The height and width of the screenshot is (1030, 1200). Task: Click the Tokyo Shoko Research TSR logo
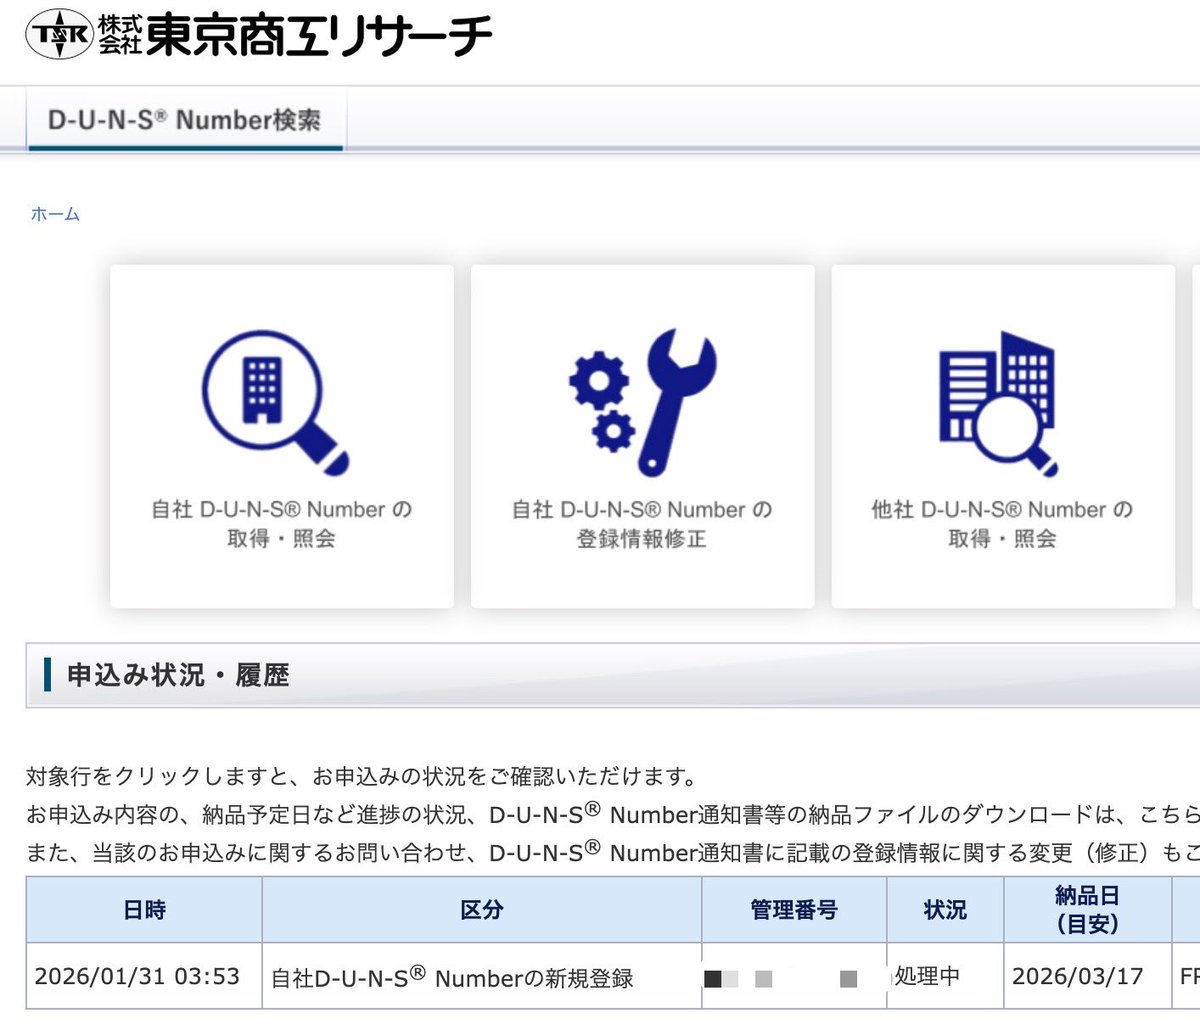pos(259,35)
